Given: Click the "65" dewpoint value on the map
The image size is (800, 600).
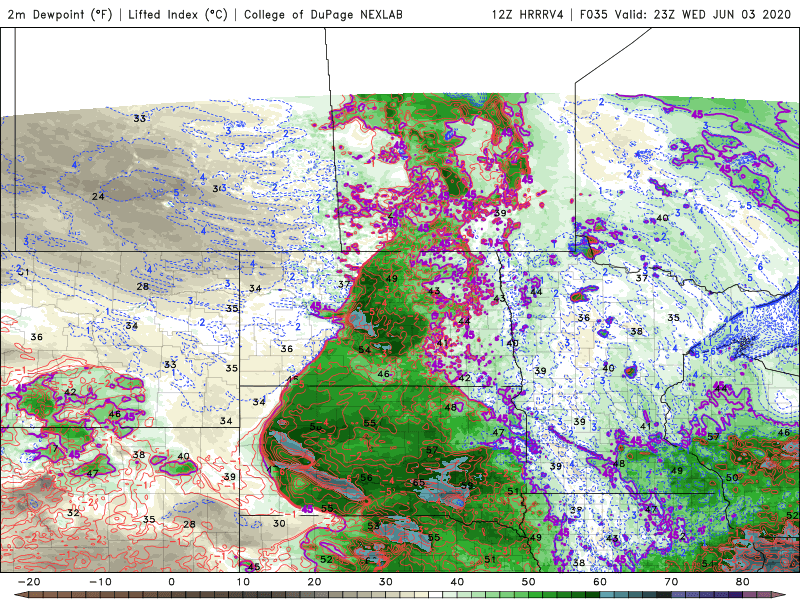Looking at the screenshot, I should 419,483.
